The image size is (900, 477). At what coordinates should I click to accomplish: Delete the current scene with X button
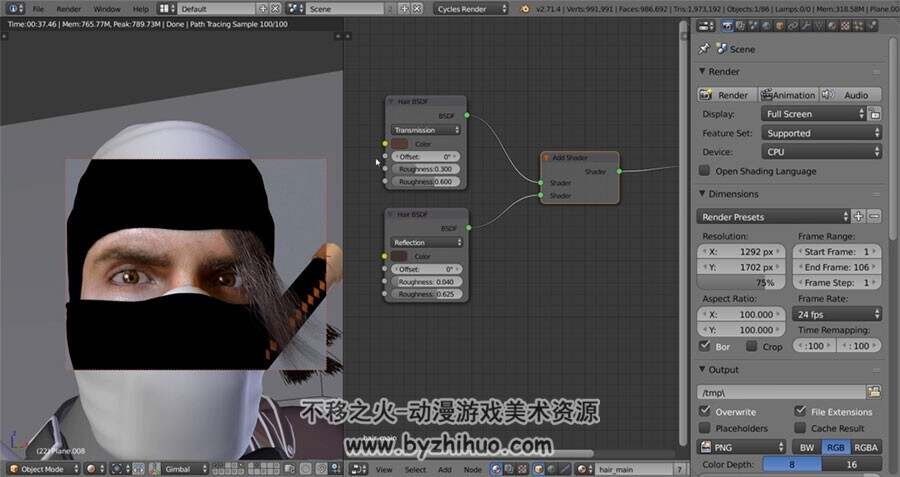point(417,9)
